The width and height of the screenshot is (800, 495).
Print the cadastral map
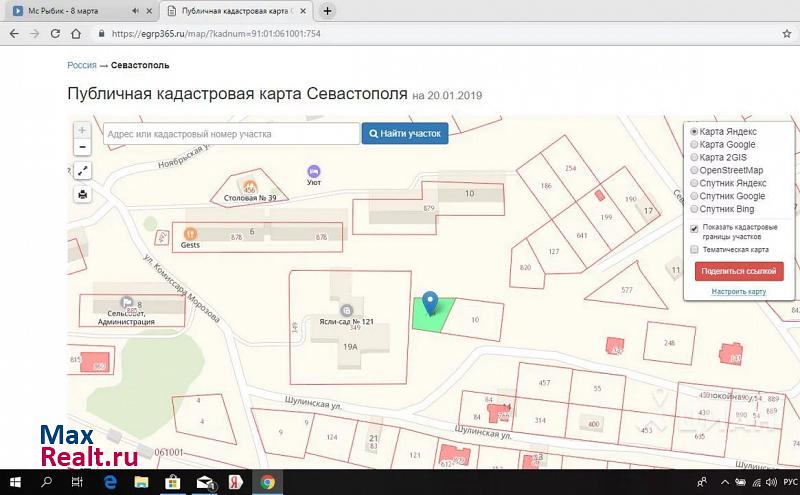click(82, 194)
